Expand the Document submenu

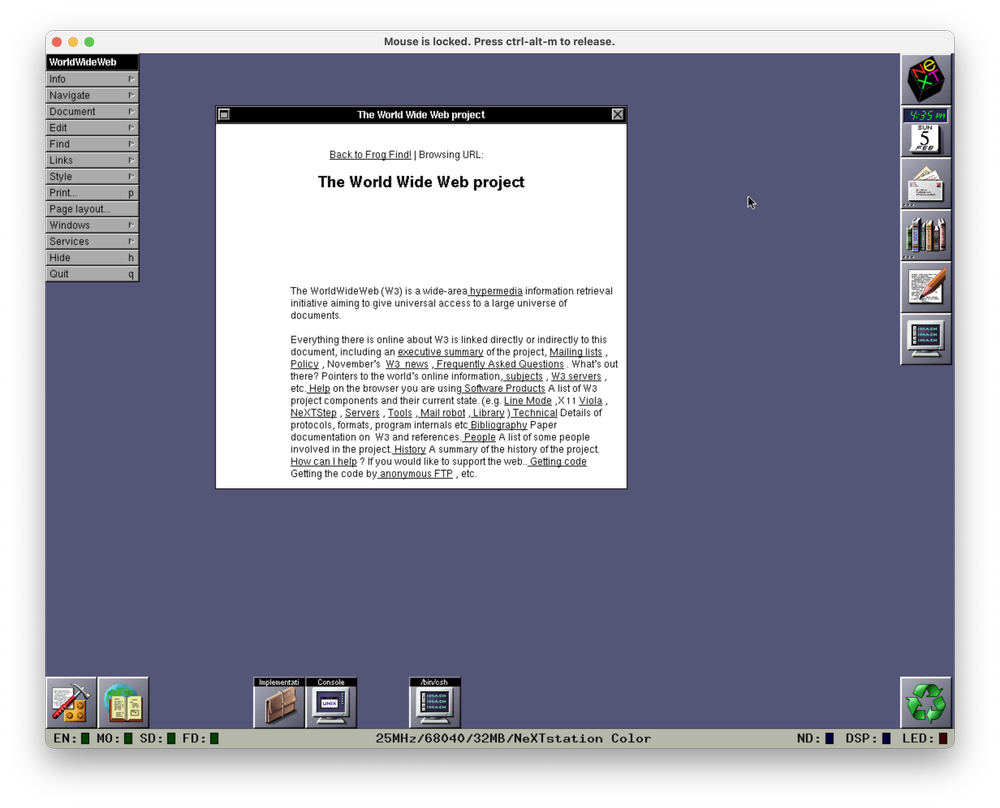tap(92, 112)
